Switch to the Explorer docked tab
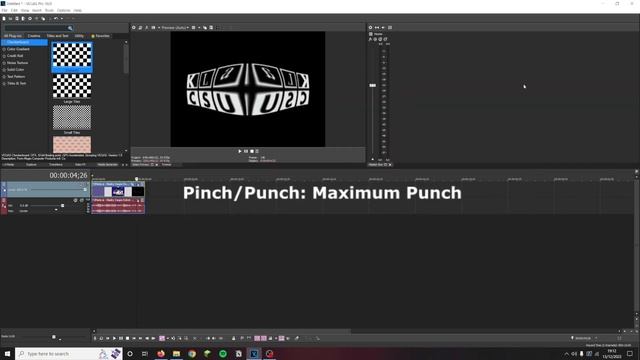 point(31,165)
